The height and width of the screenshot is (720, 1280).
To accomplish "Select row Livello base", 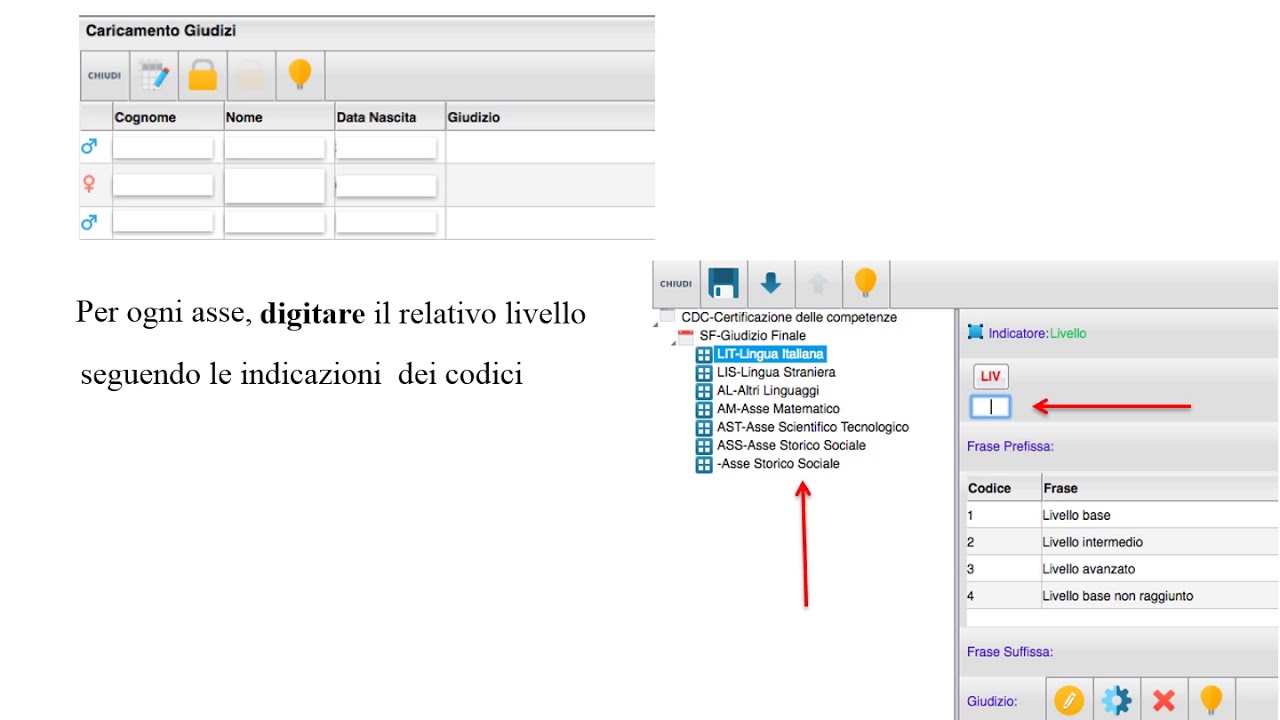I will (1121, 515).
